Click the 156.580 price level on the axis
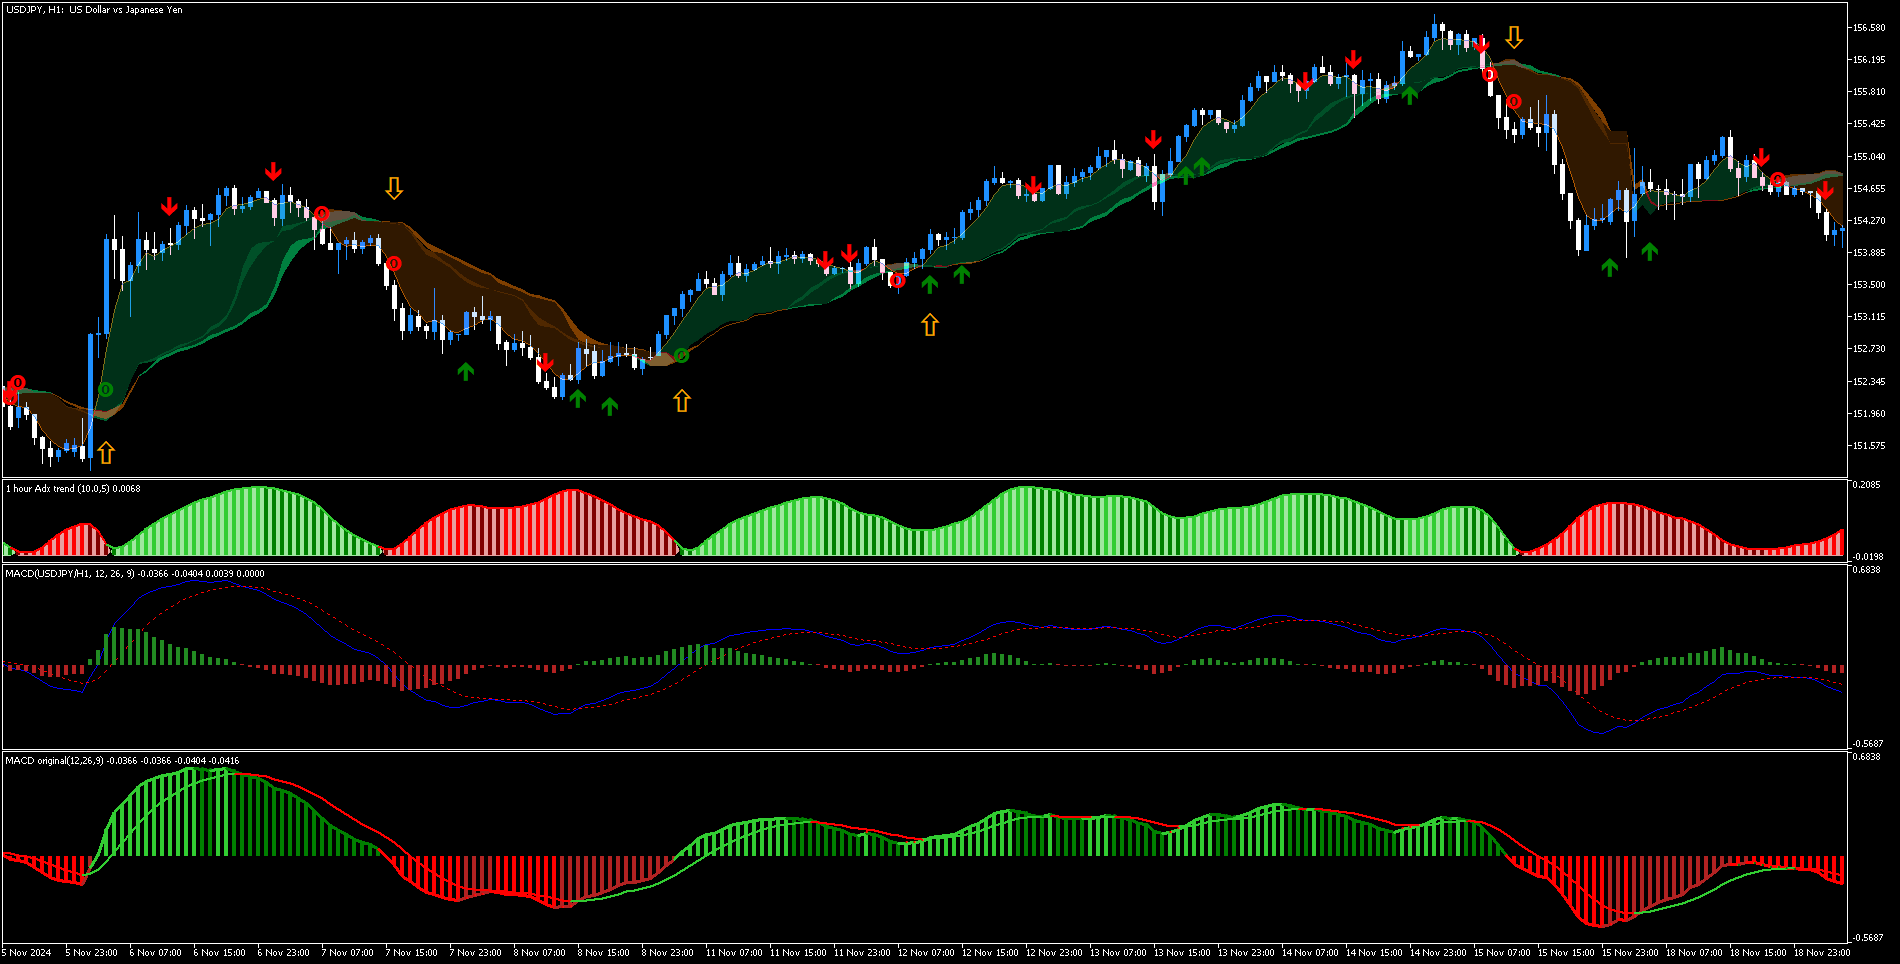 click(1868, 28)
